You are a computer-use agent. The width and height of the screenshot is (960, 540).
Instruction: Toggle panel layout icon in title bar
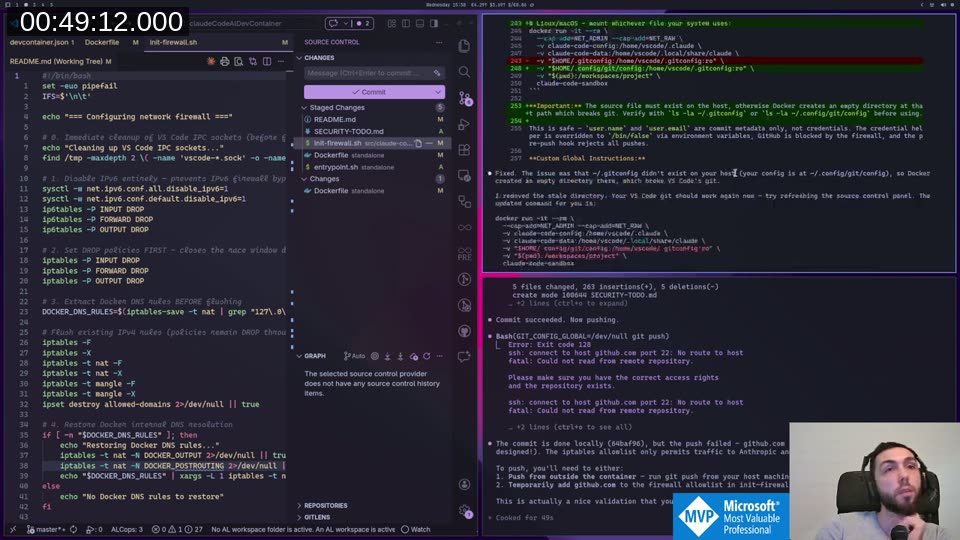pos(420,23)
